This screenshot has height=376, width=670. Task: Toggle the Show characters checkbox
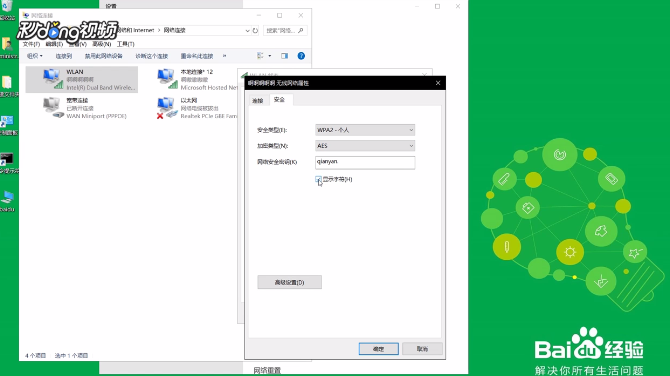318,179
